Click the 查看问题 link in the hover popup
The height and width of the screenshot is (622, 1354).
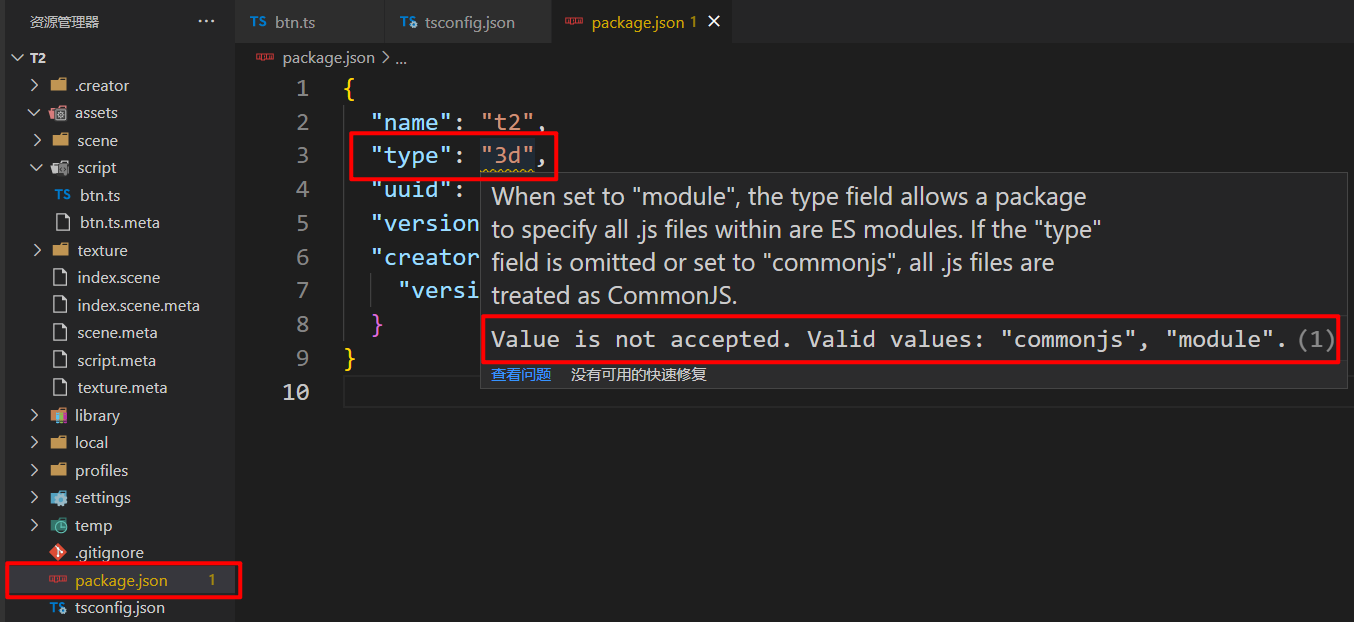pyautogui.click(x=521, y=375)
